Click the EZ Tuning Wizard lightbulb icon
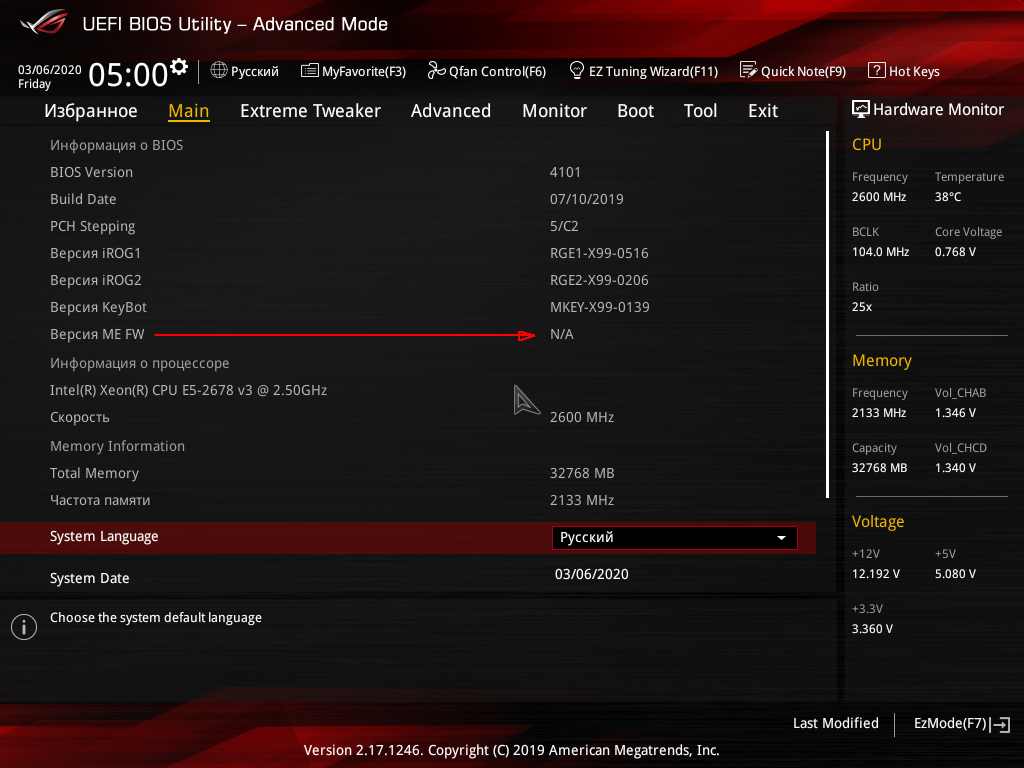This screenshot has height=768, width=1024. click(x=577, y=70)
